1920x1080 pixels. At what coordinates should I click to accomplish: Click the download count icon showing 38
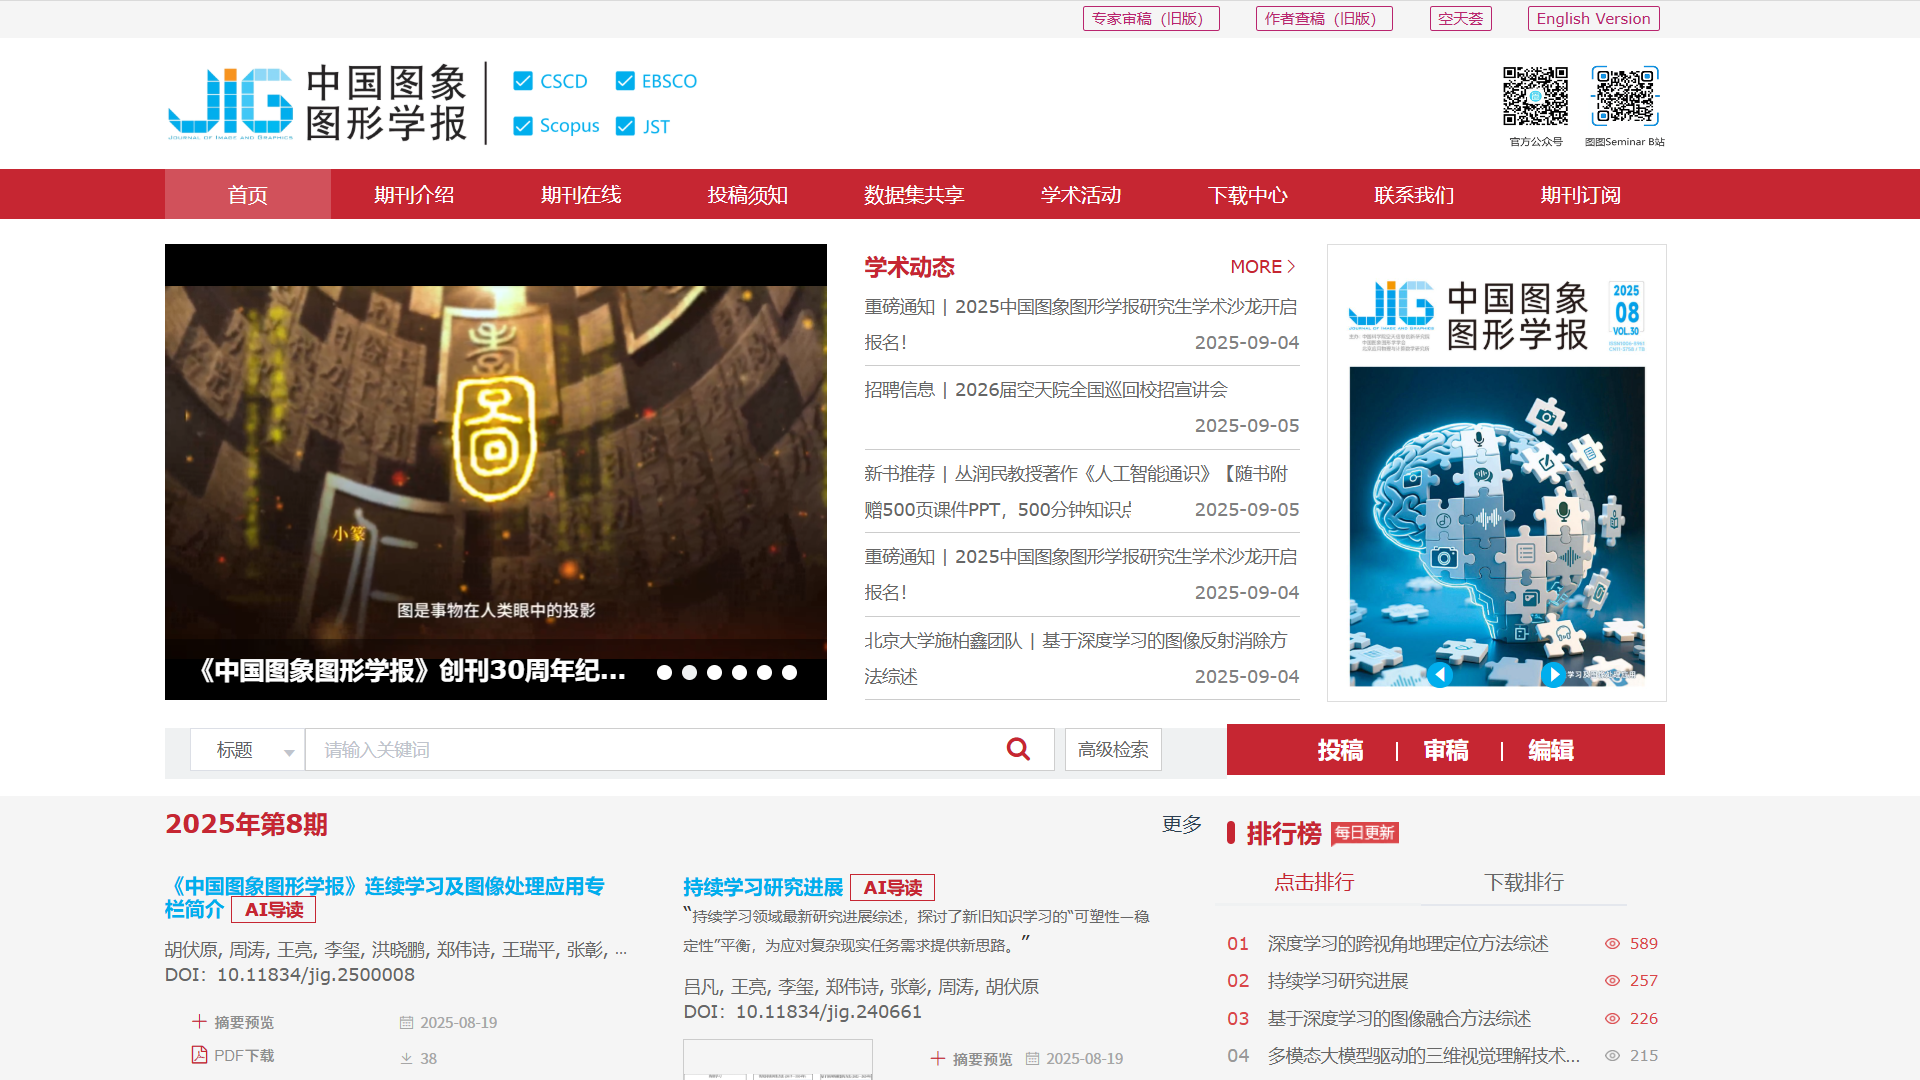coord(406,1058)
